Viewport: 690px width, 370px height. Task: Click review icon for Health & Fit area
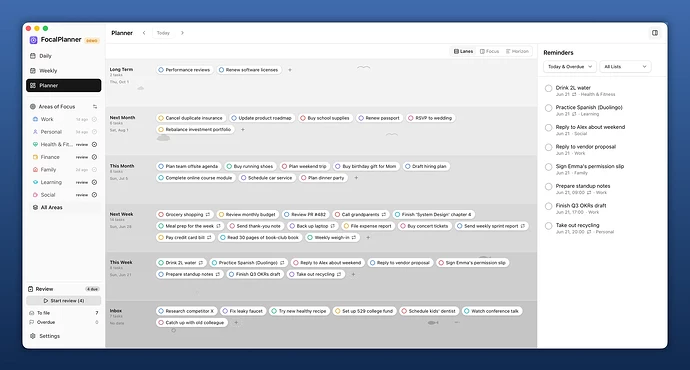(94, 144)
